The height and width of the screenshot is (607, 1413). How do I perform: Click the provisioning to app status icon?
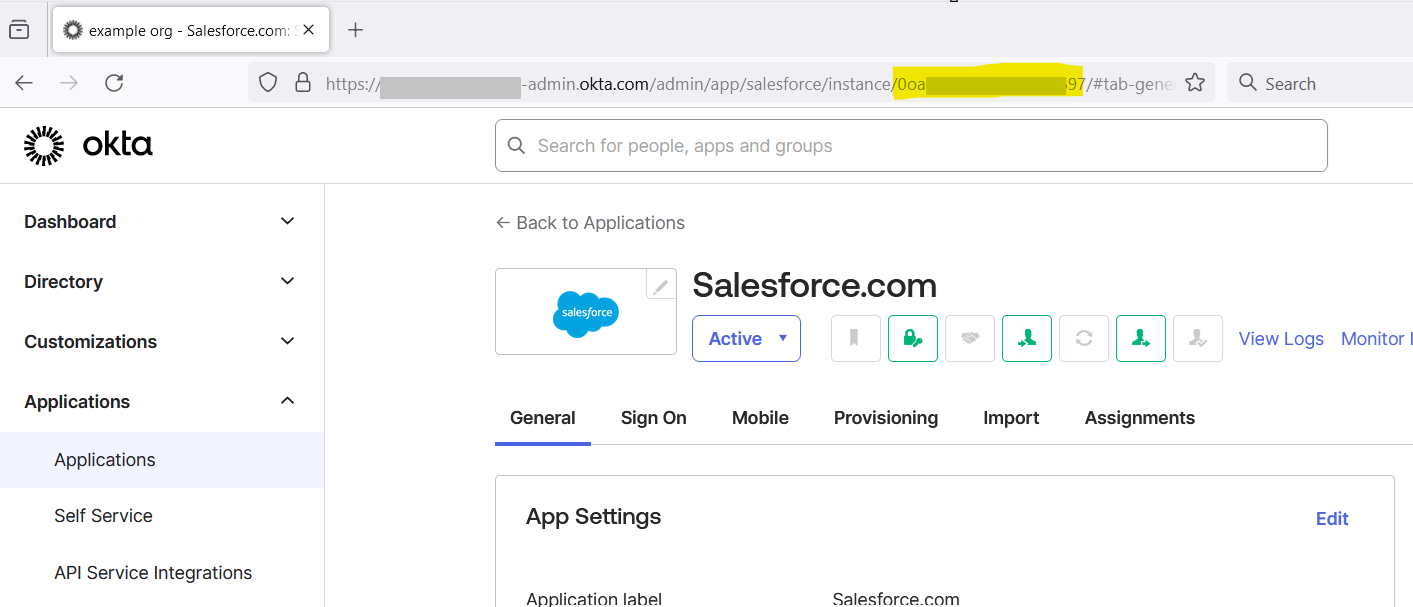pyautogui.click(x=1141, y=338)
